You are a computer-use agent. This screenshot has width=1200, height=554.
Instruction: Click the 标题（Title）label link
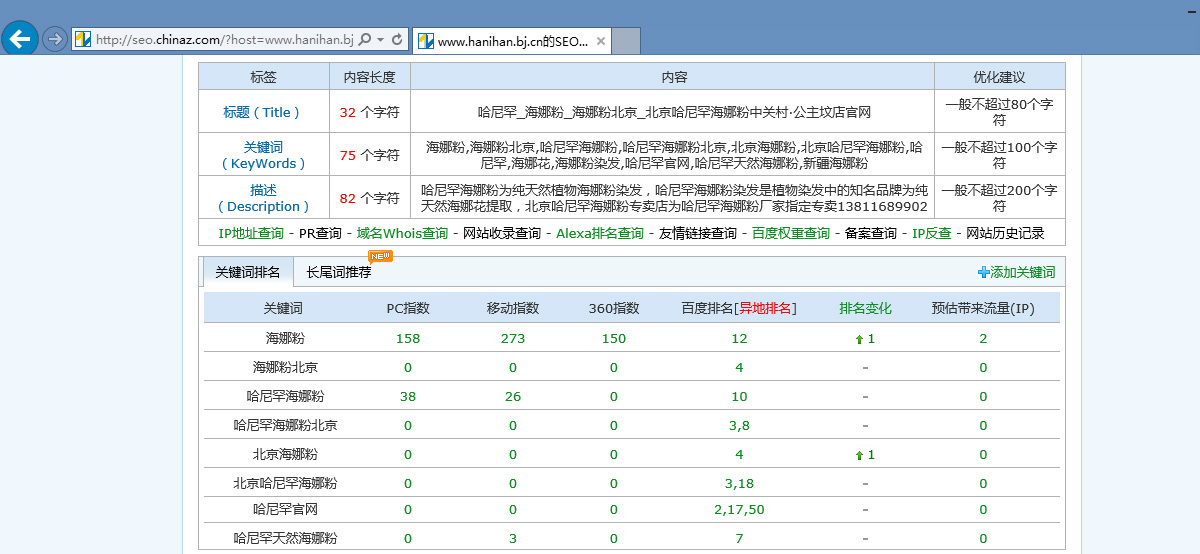click(263, 112)
